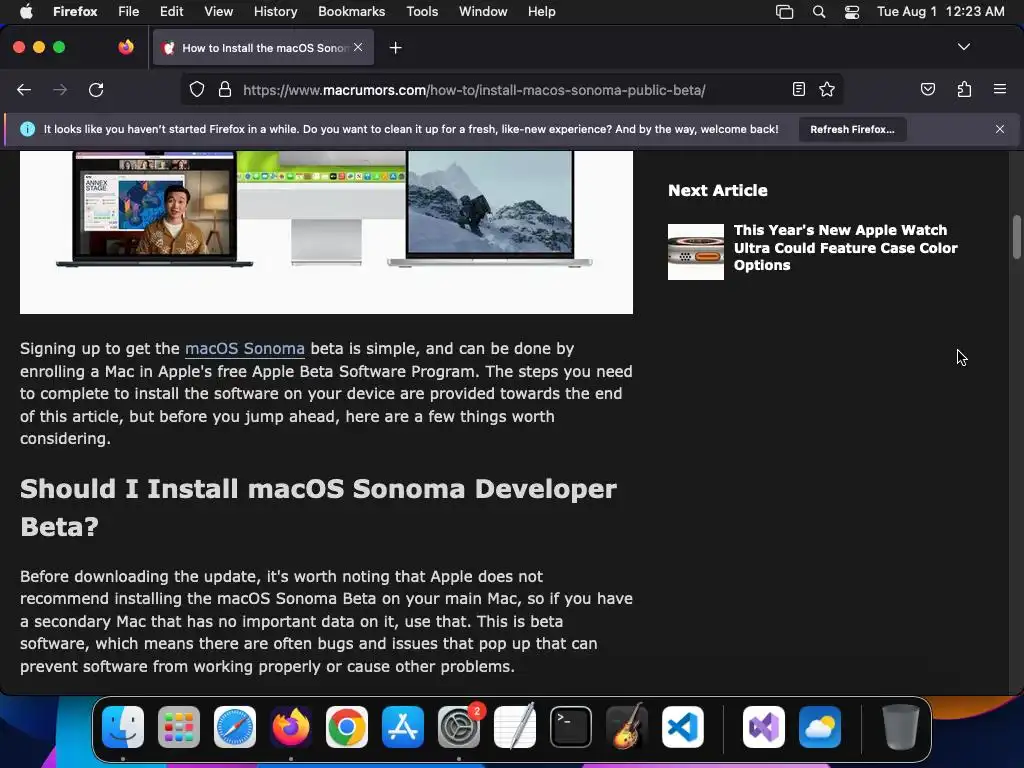Launch Terminal from the Dock
Screen dimensions: 1024x768
coord(571,727)
